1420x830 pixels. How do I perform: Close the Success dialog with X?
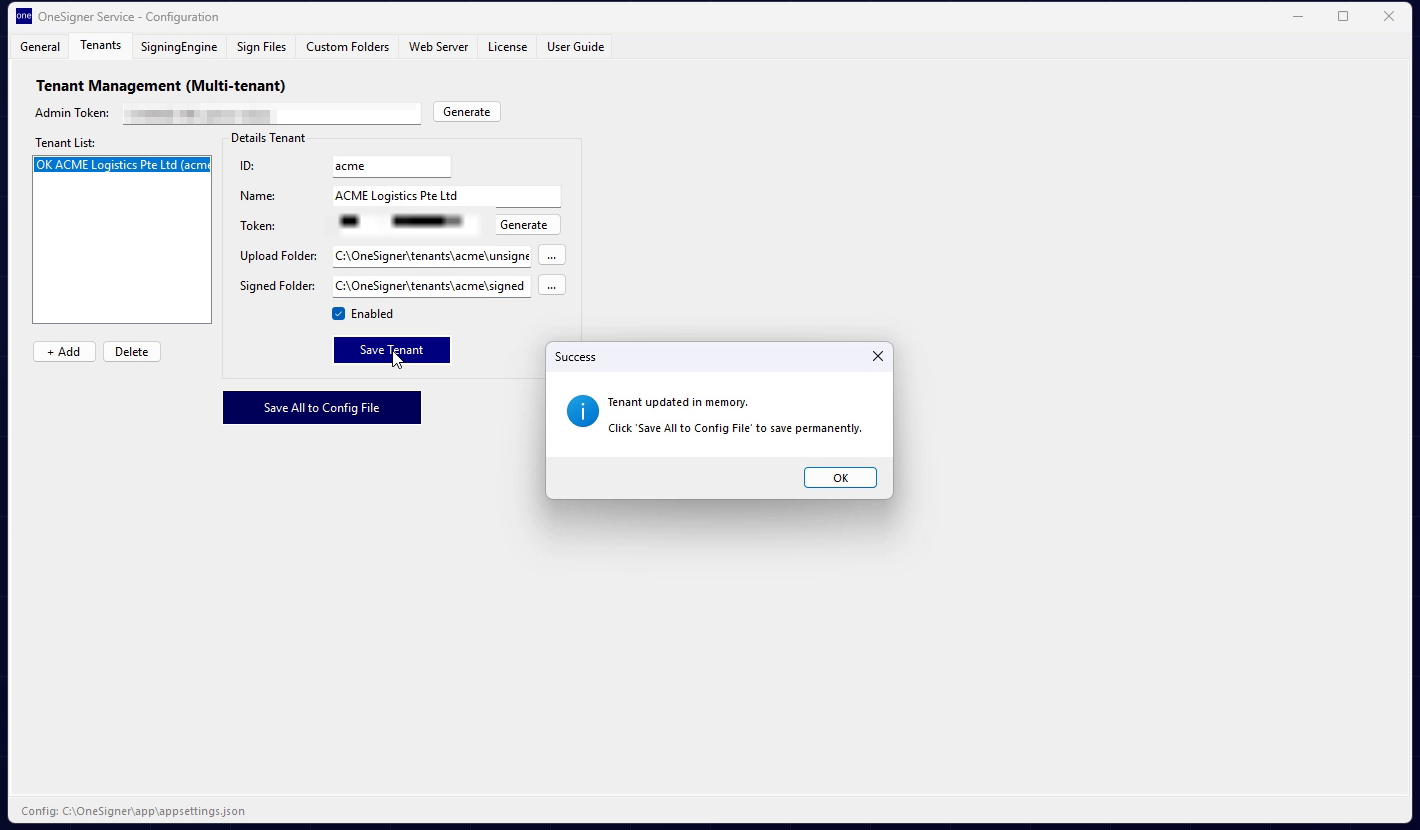point(878,356)
